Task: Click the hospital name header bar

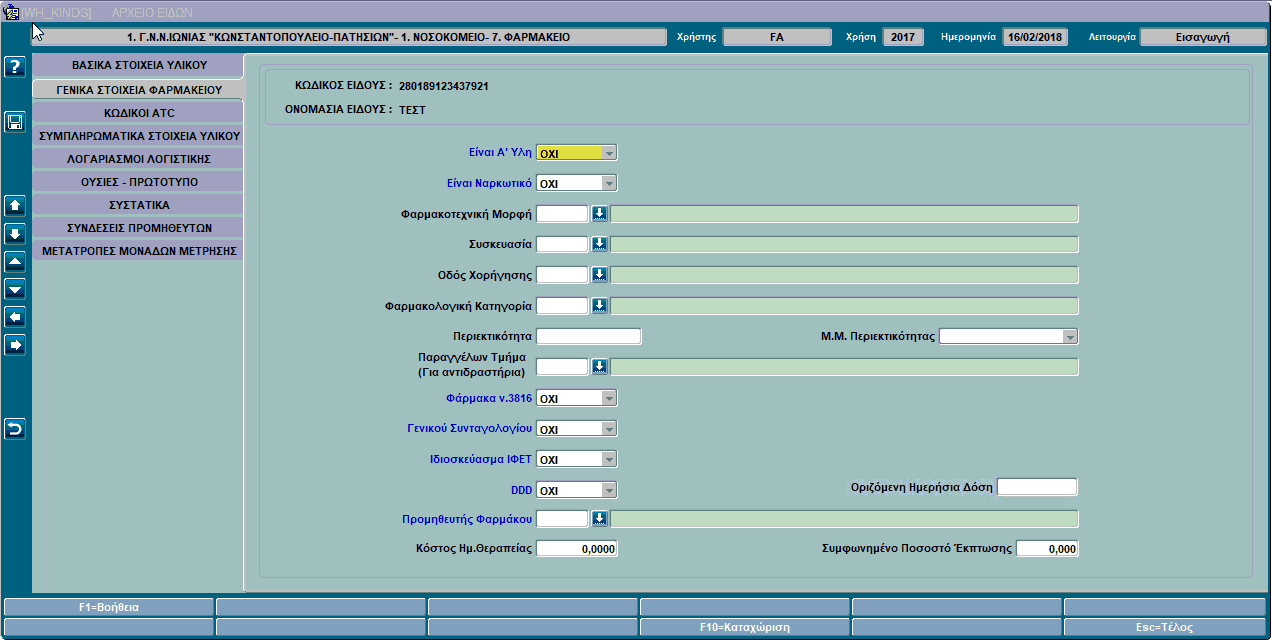Action: 349,37
